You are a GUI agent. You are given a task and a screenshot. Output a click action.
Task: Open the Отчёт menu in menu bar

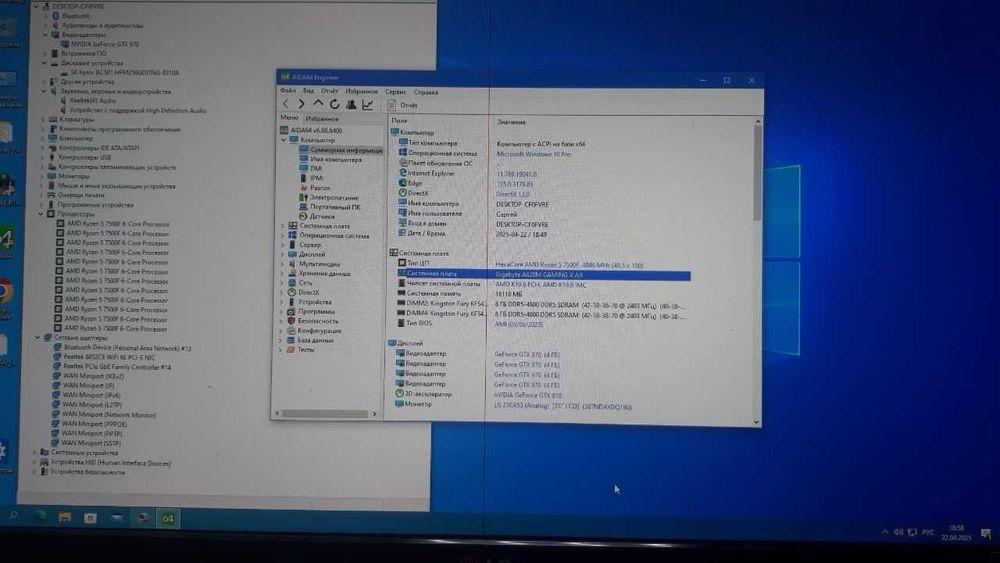point(329,91)
